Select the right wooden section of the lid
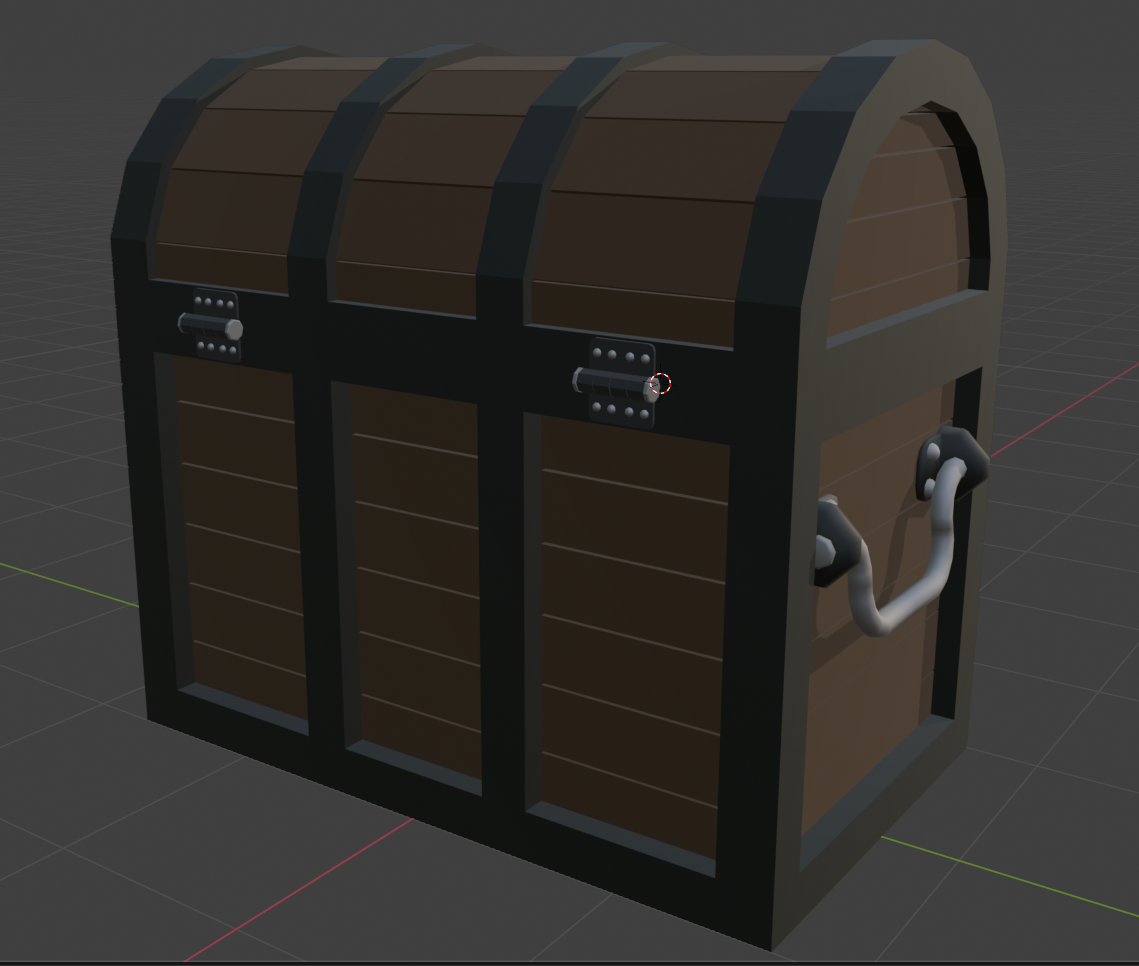Viewport: 1139px width, 966px height. click(x=640, y=230)
